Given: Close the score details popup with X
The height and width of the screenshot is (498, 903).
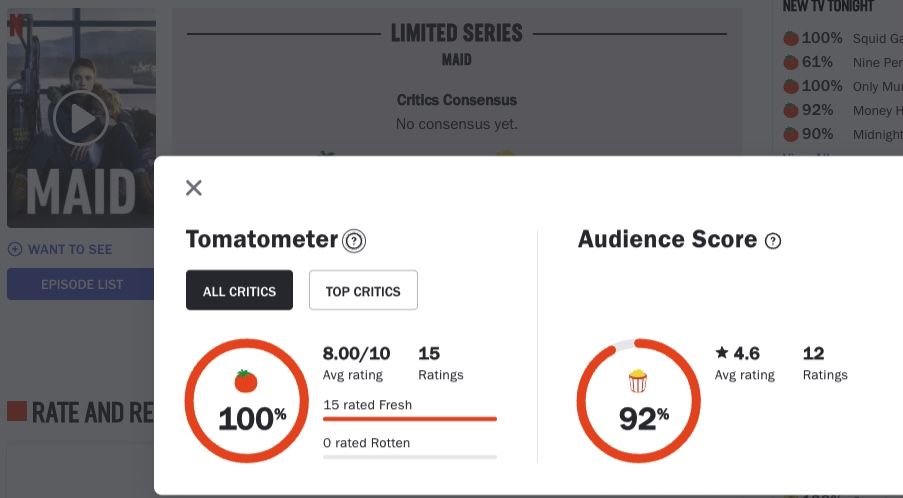Looking at the screenshot, I should (x=194, y=188).
